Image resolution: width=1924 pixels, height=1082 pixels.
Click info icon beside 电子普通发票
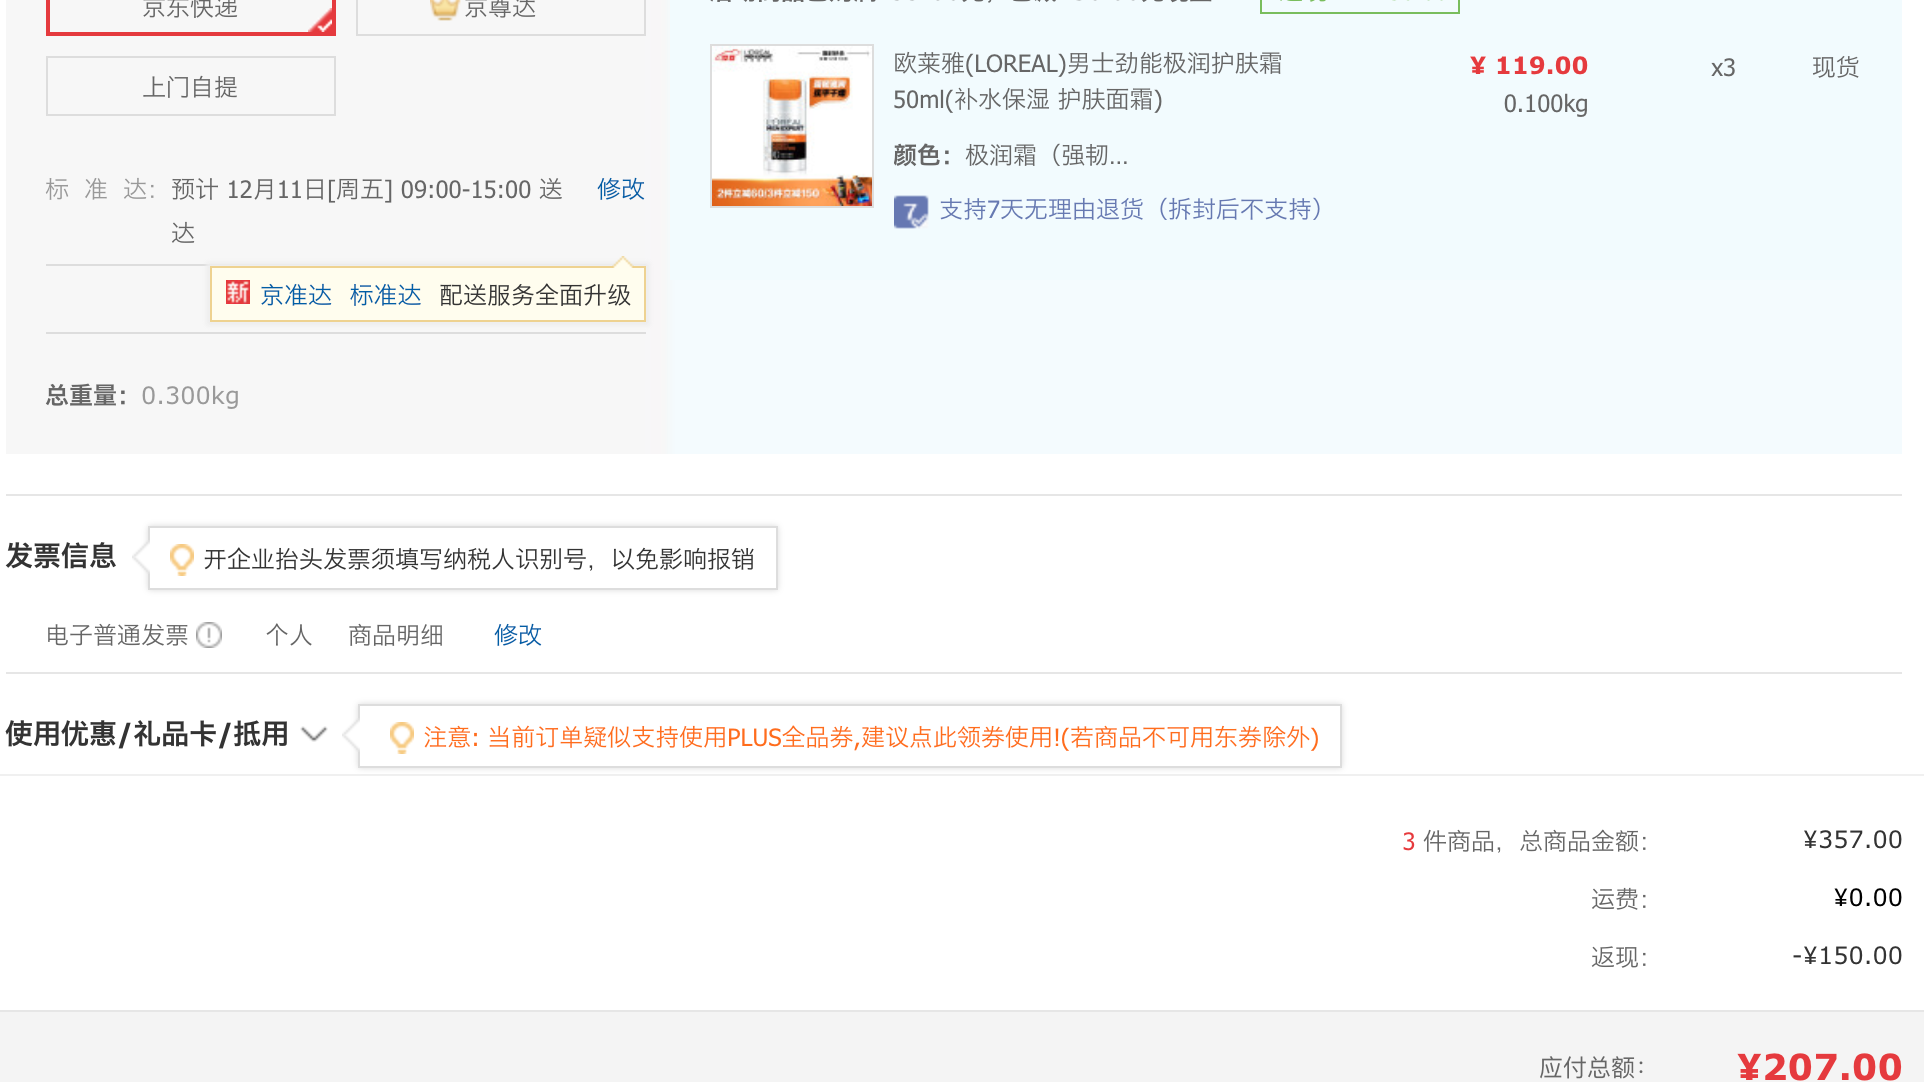209,635
